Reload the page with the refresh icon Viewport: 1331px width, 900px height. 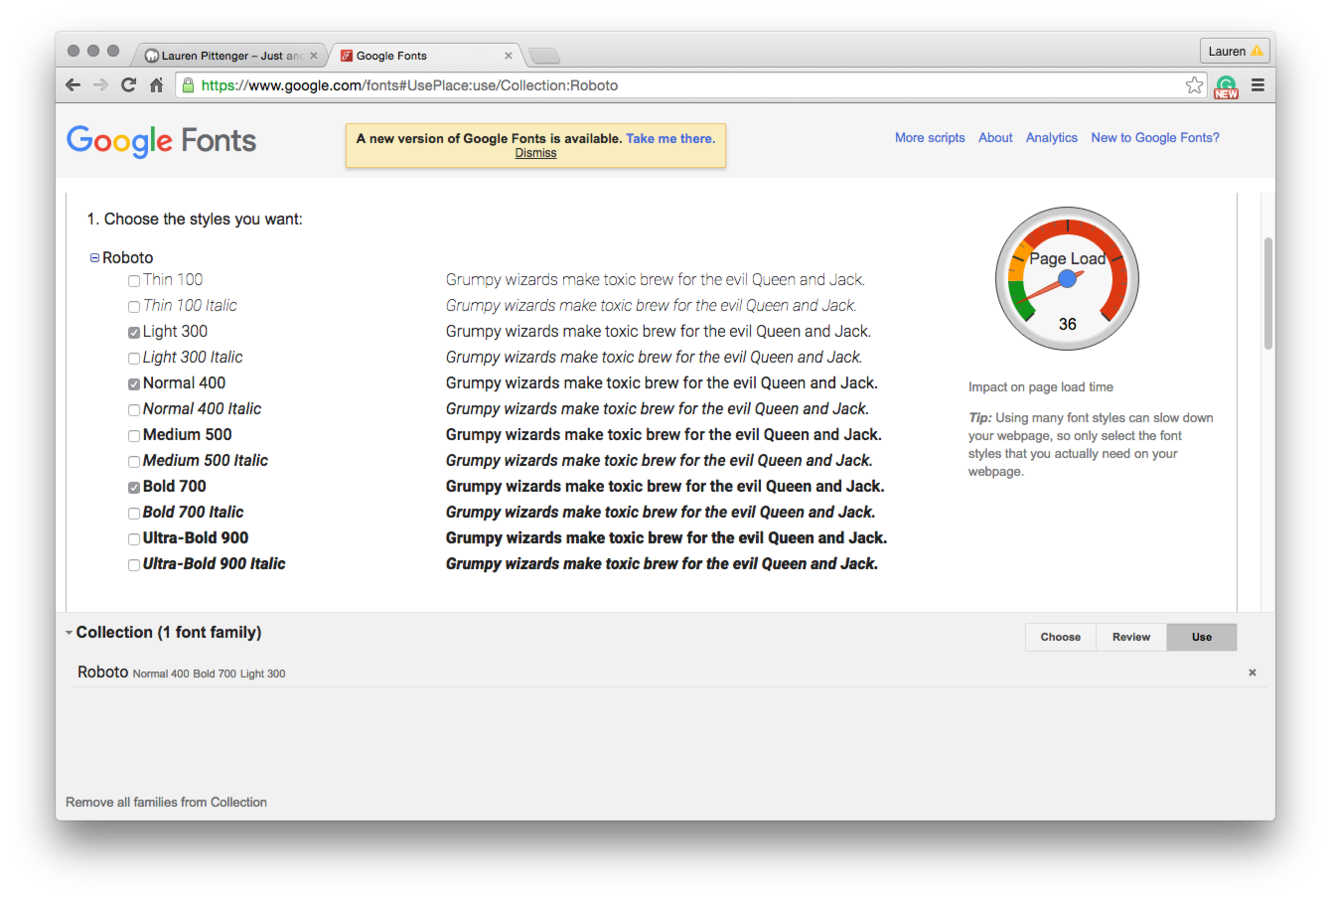click(128, 85)
